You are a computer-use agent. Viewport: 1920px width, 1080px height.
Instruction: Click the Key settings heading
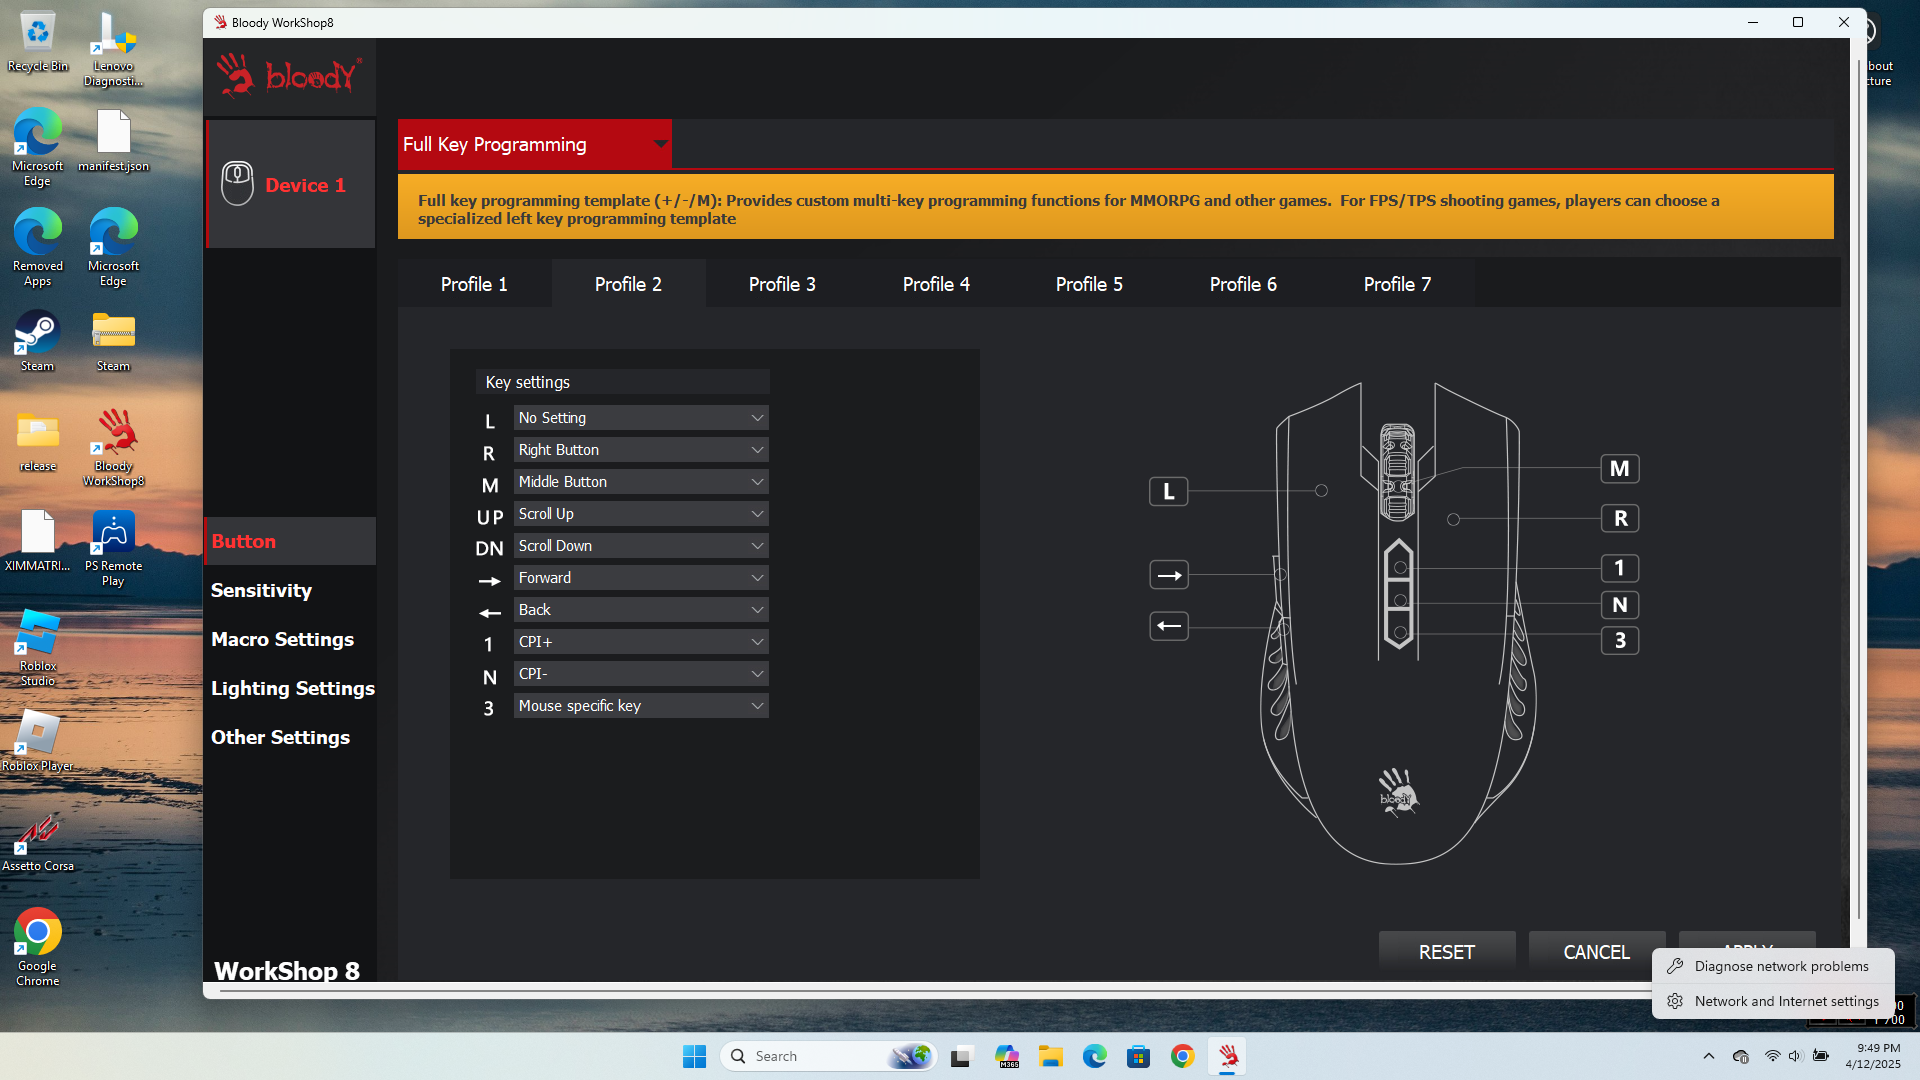[x=527, y=382]
